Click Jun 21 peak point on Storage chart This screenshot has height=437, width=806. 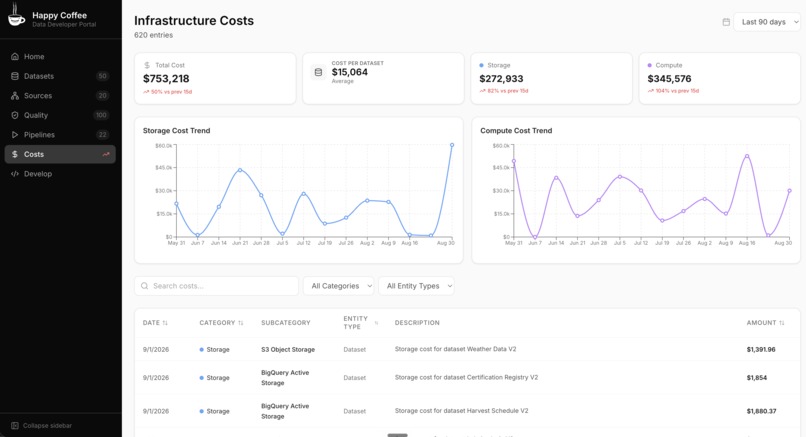(240, 170)
